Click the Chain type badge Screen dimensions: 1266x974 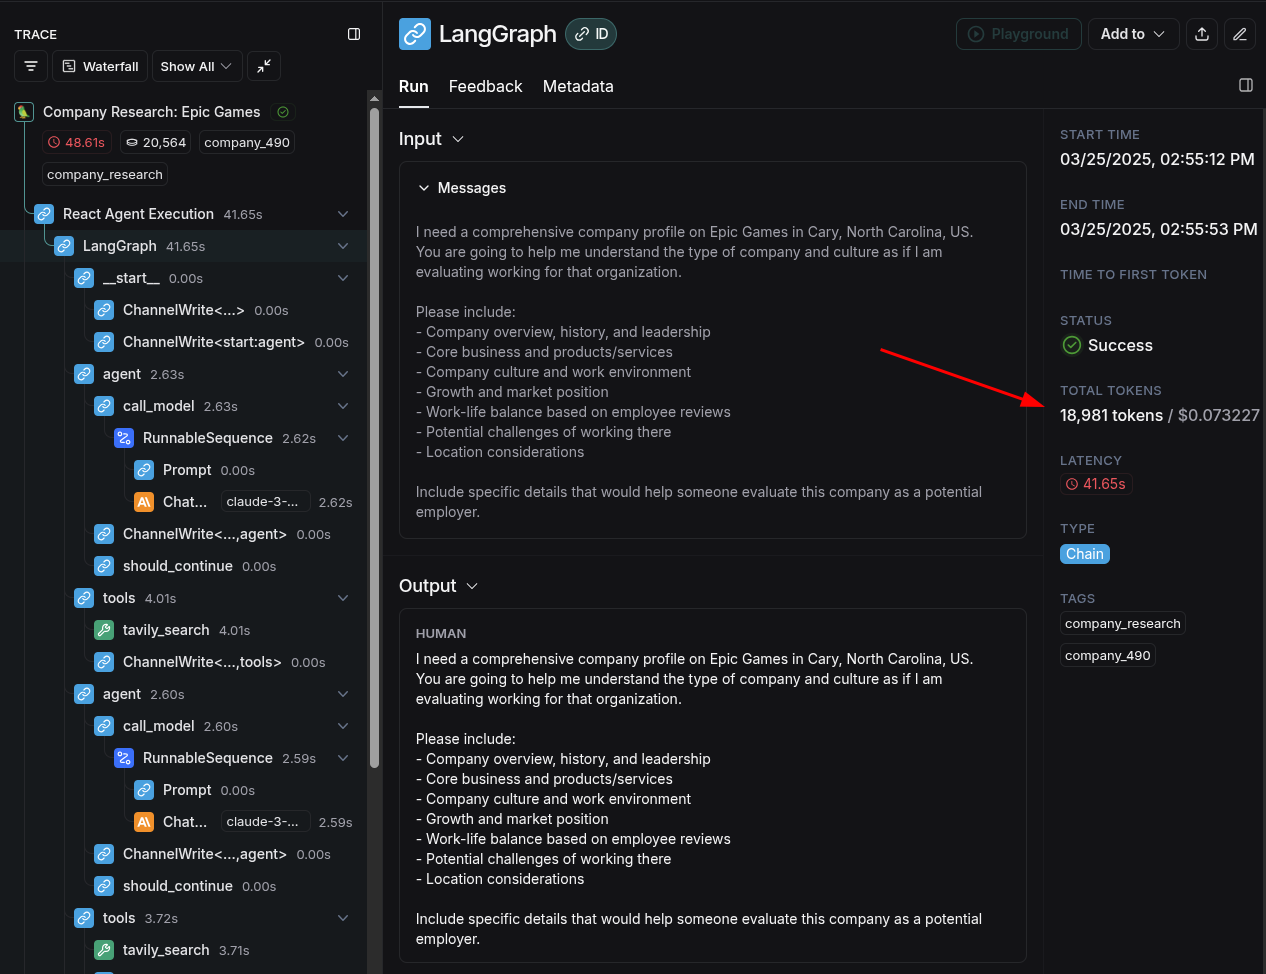[x=1085, y=554]
